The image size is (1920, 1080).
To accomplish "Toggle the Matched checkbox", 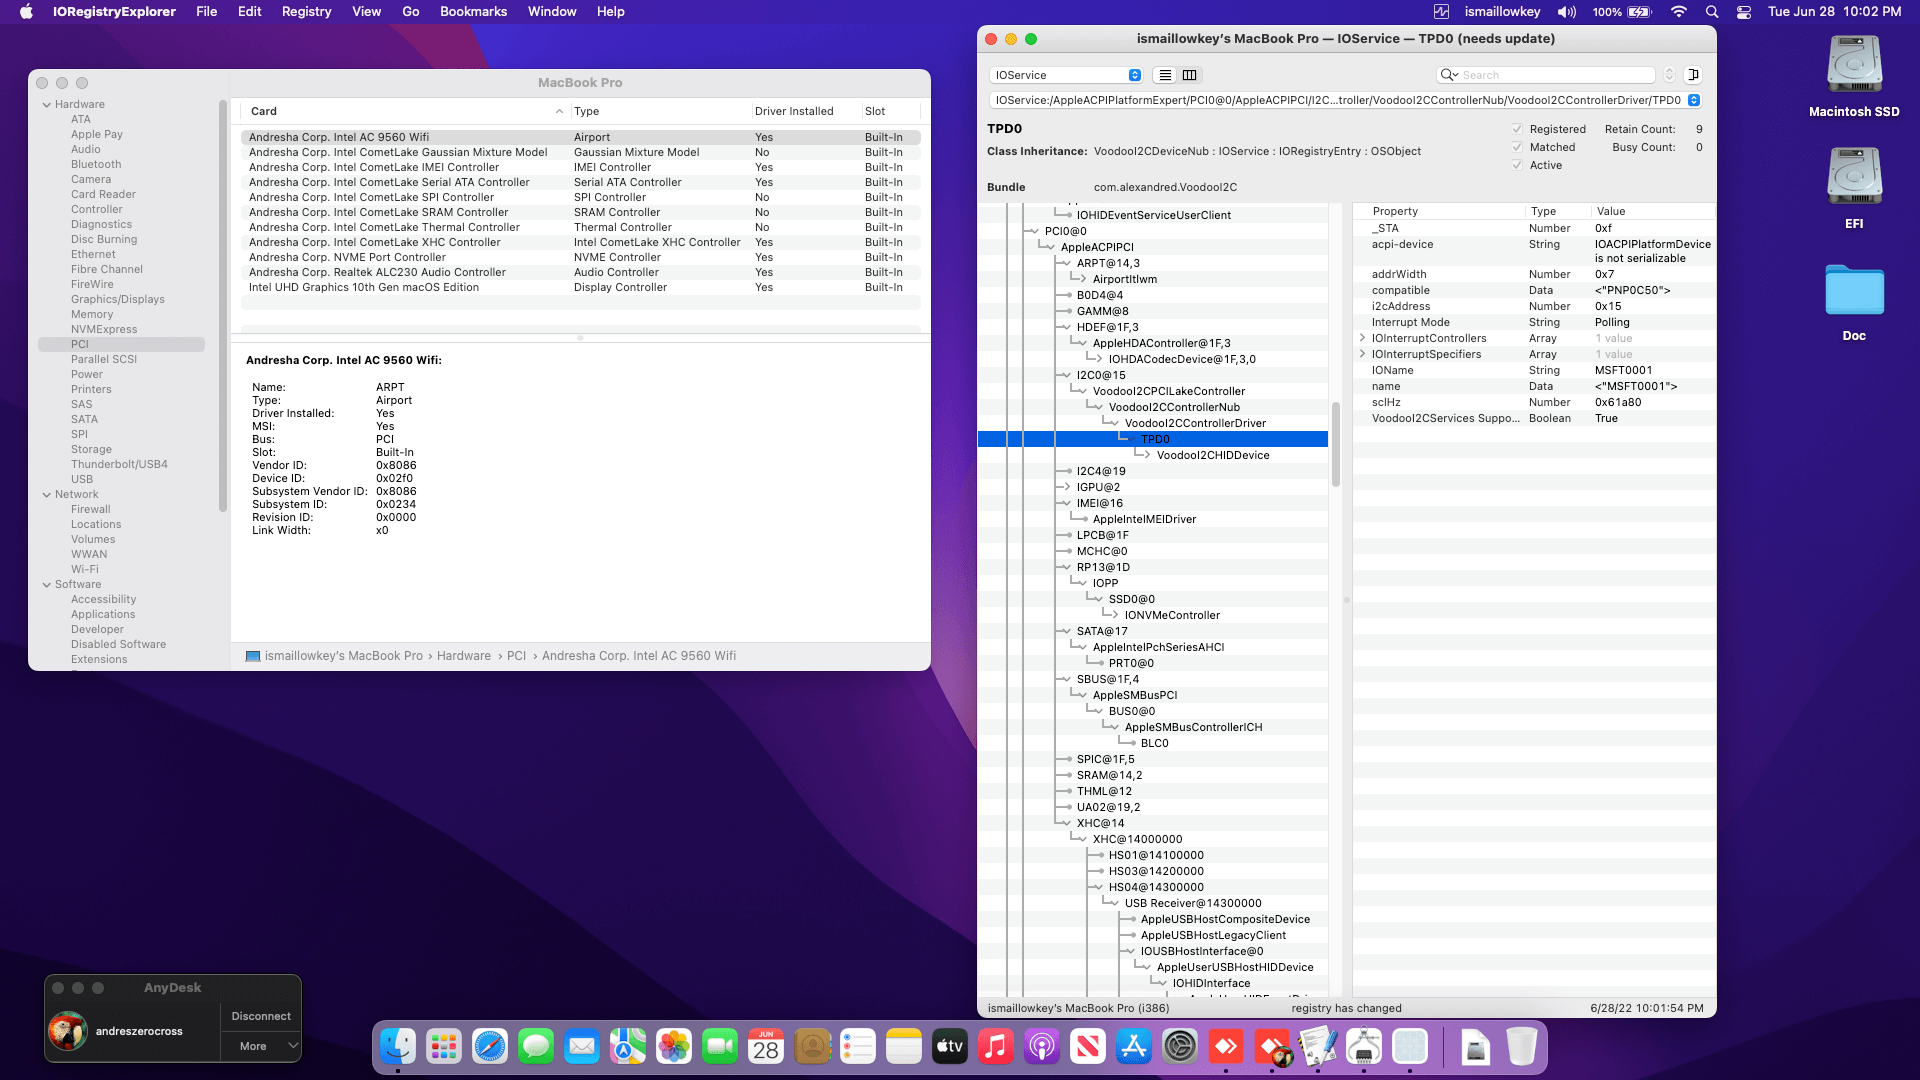I will (x=1517, y=147).
